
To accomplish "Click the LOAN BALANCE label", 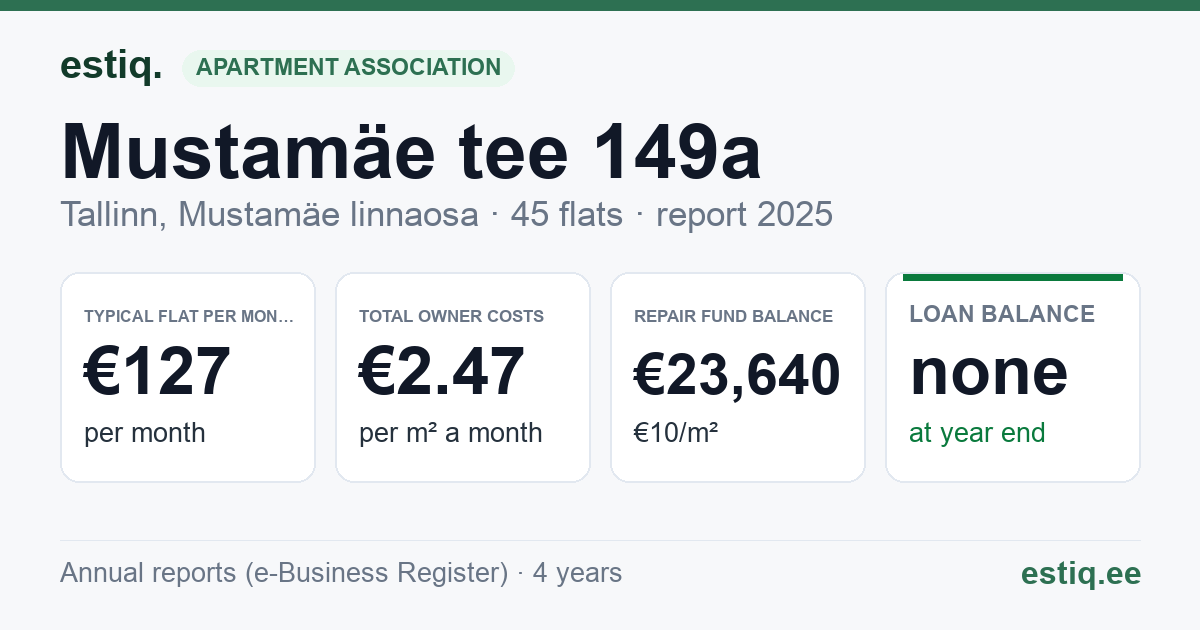I will [x=1002, y=314].
